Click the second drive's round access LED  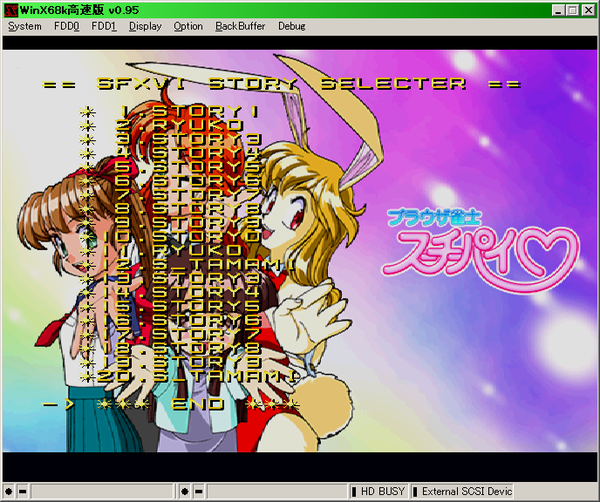click(185, 493)
